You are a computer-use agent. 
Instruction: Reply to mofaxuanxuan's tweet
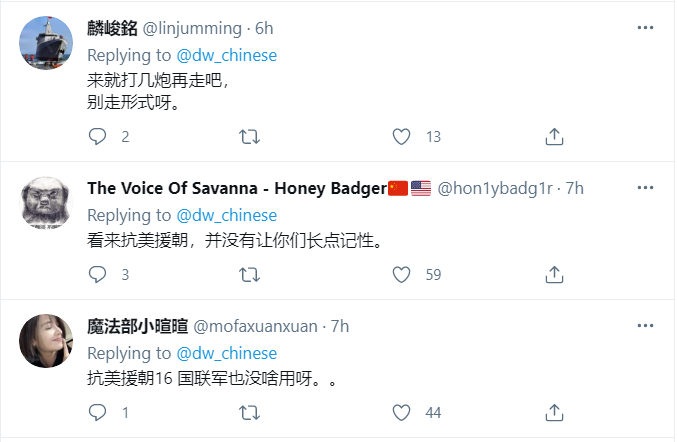click(97, 412)
